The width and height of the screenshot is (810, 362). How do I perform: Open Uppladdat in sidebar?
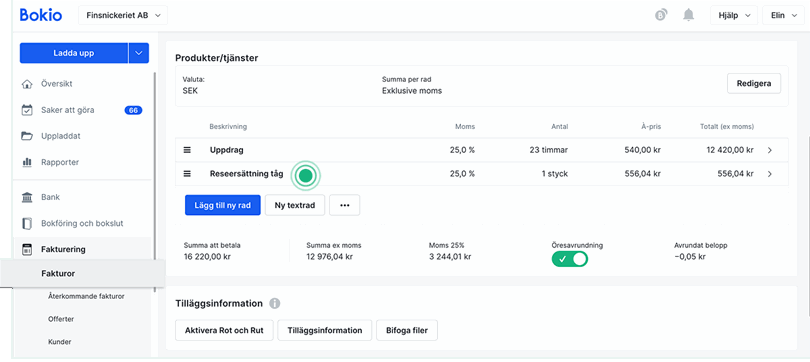pos(61,136)
